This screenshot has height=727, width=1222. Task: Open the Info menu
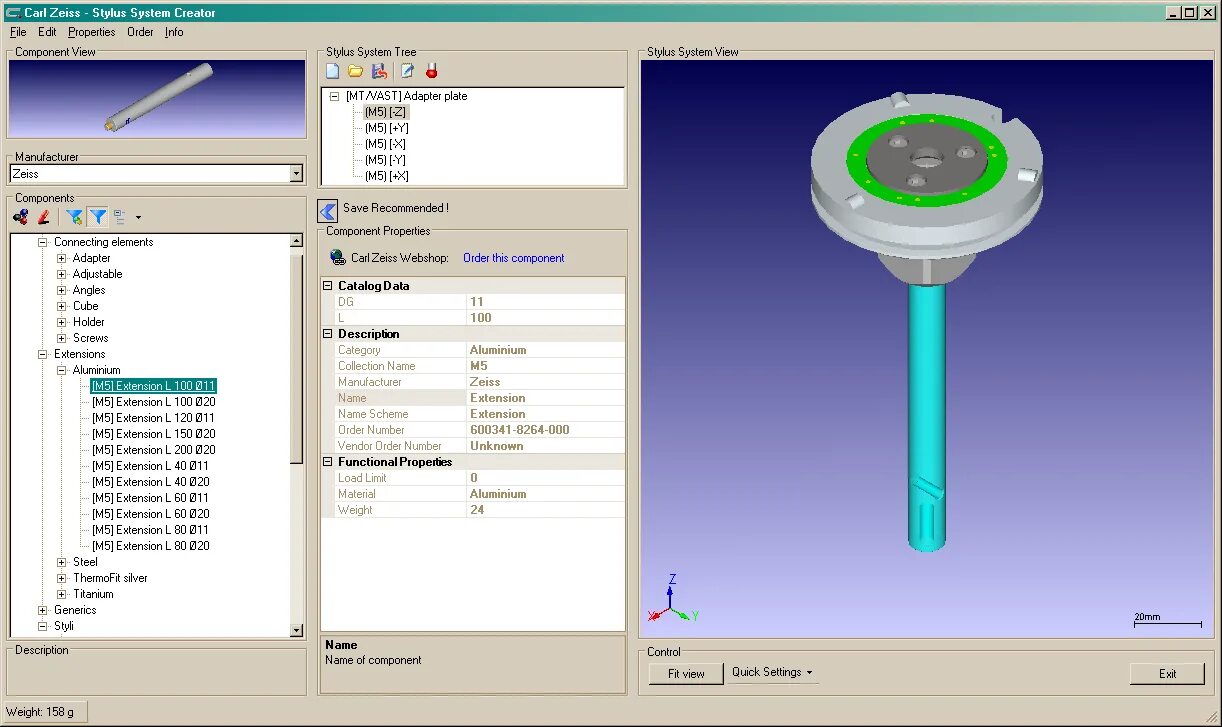pos(174,32)
